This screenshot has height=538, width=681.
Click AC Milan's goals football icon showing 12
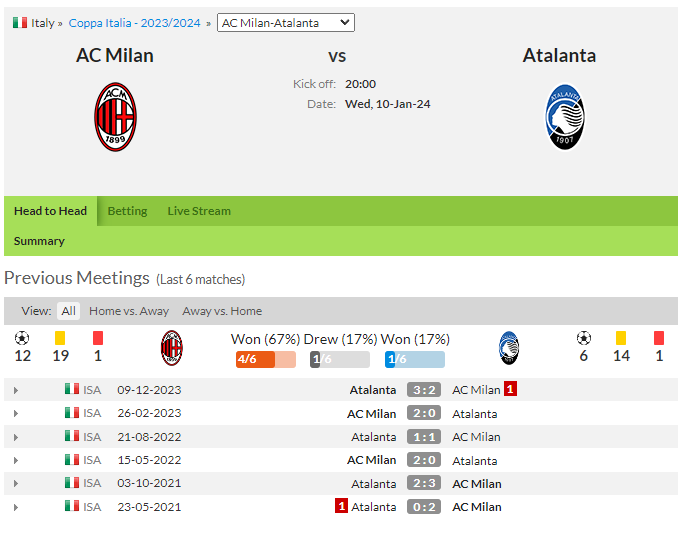point(22,338)
